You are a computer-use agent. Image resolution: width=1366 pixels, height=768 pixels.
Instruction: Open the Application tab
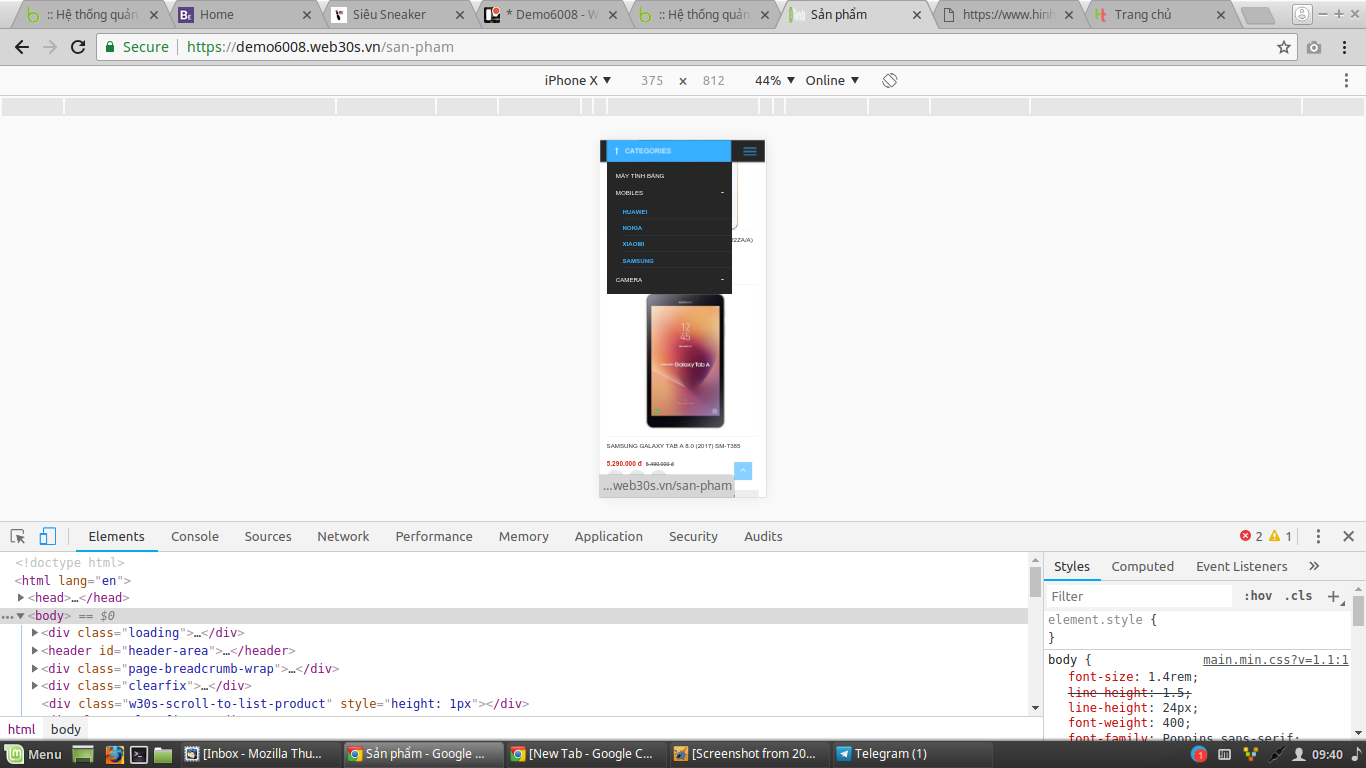click(609, 536)
